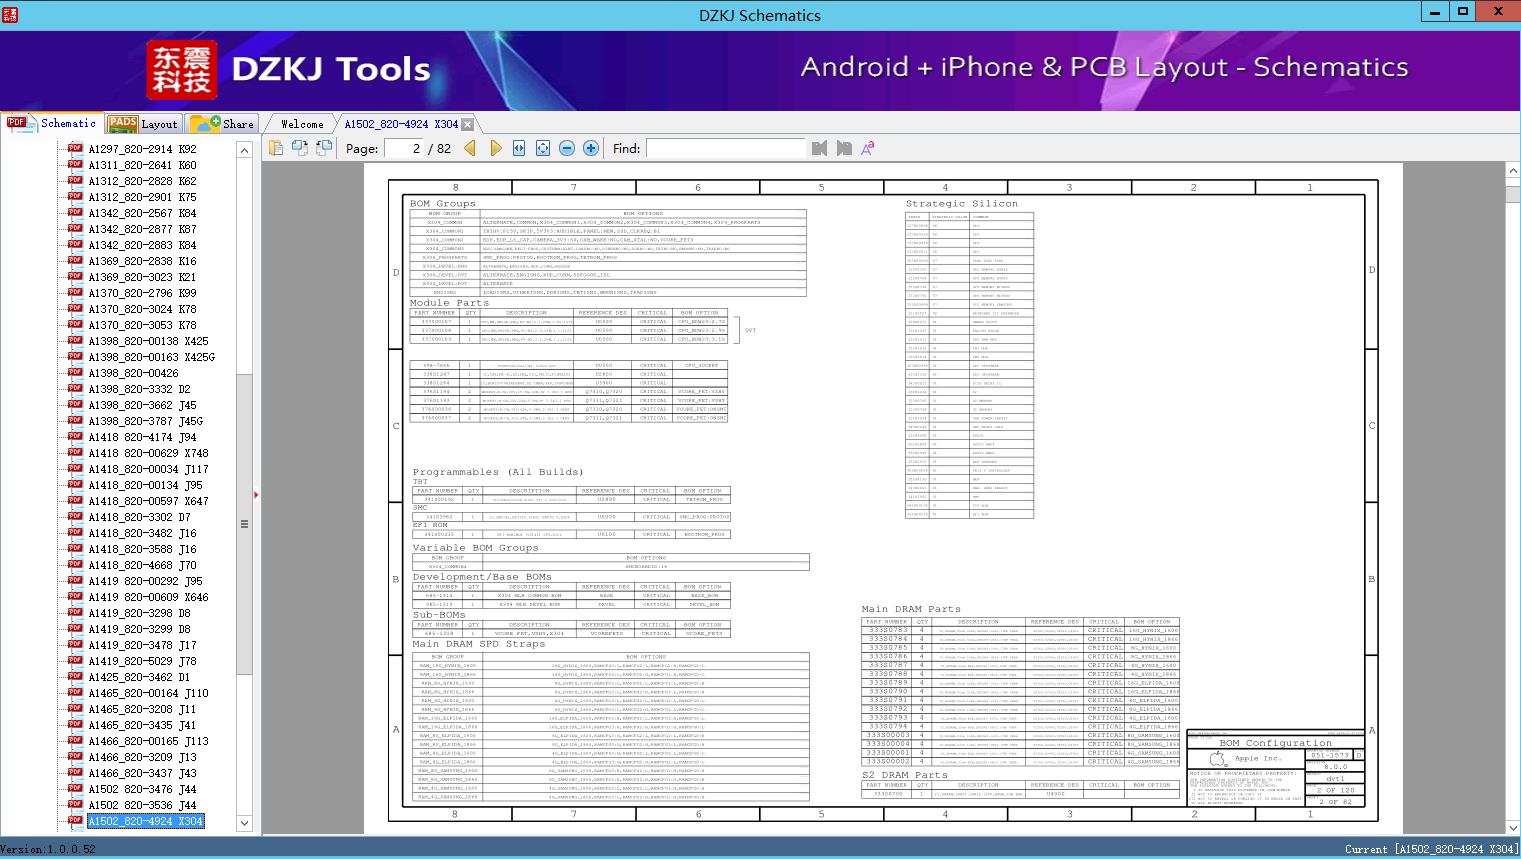Fit the whole page in view
1521x859 pixels.
point(543,148)
